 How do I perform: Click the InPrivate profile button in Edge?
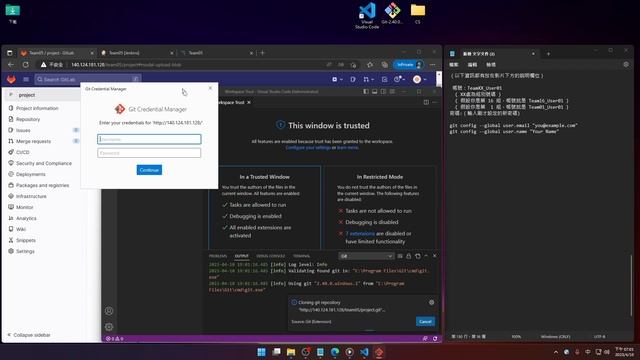(408, 64)
